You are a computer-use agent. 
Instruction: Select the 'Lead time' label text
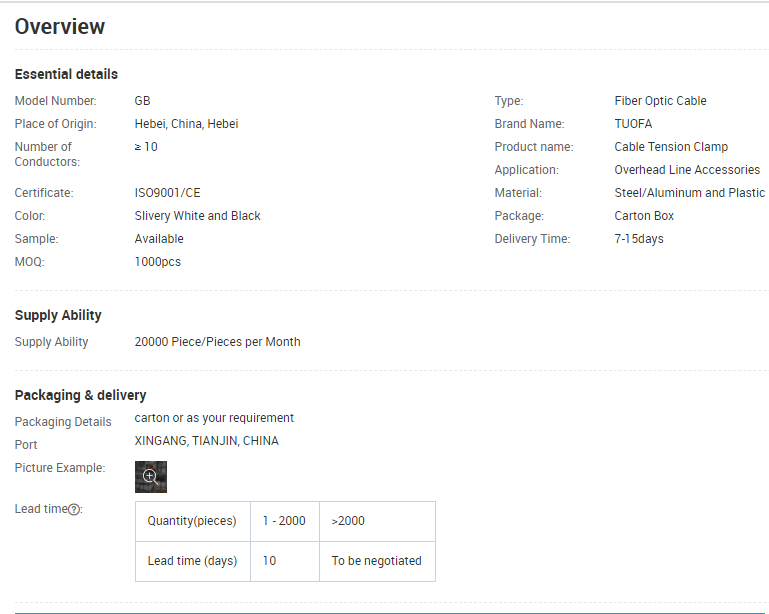41,509
